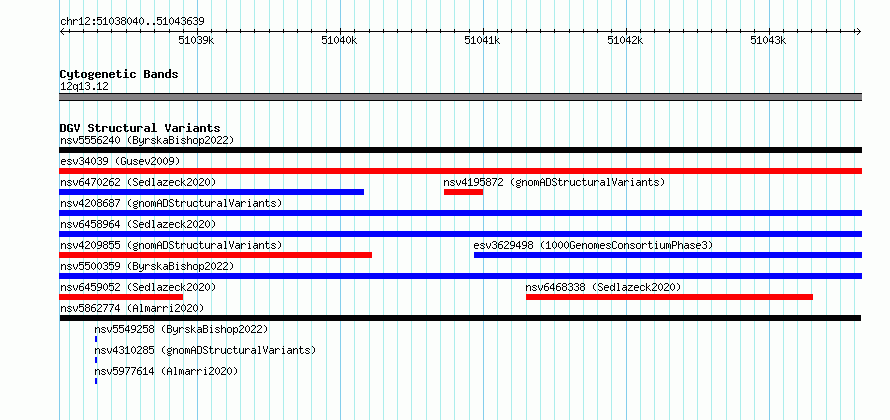Click the nsv4209855 red variant bar
Image resolution: width=890 pixels, height=420 pixels.
tap(215, 255)
